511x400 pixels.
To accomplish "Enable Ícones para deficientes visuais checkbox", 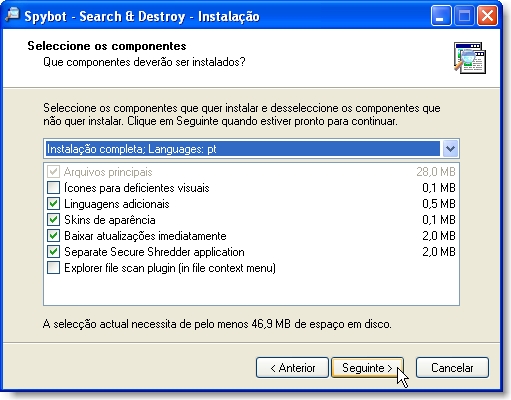I will [53, 188].
